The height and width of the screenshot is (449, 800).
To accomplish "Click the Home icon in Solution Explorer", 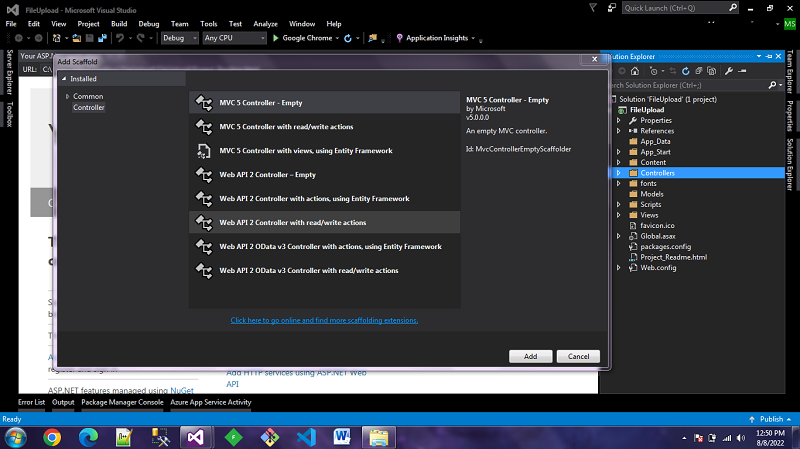I will point(635,71).
